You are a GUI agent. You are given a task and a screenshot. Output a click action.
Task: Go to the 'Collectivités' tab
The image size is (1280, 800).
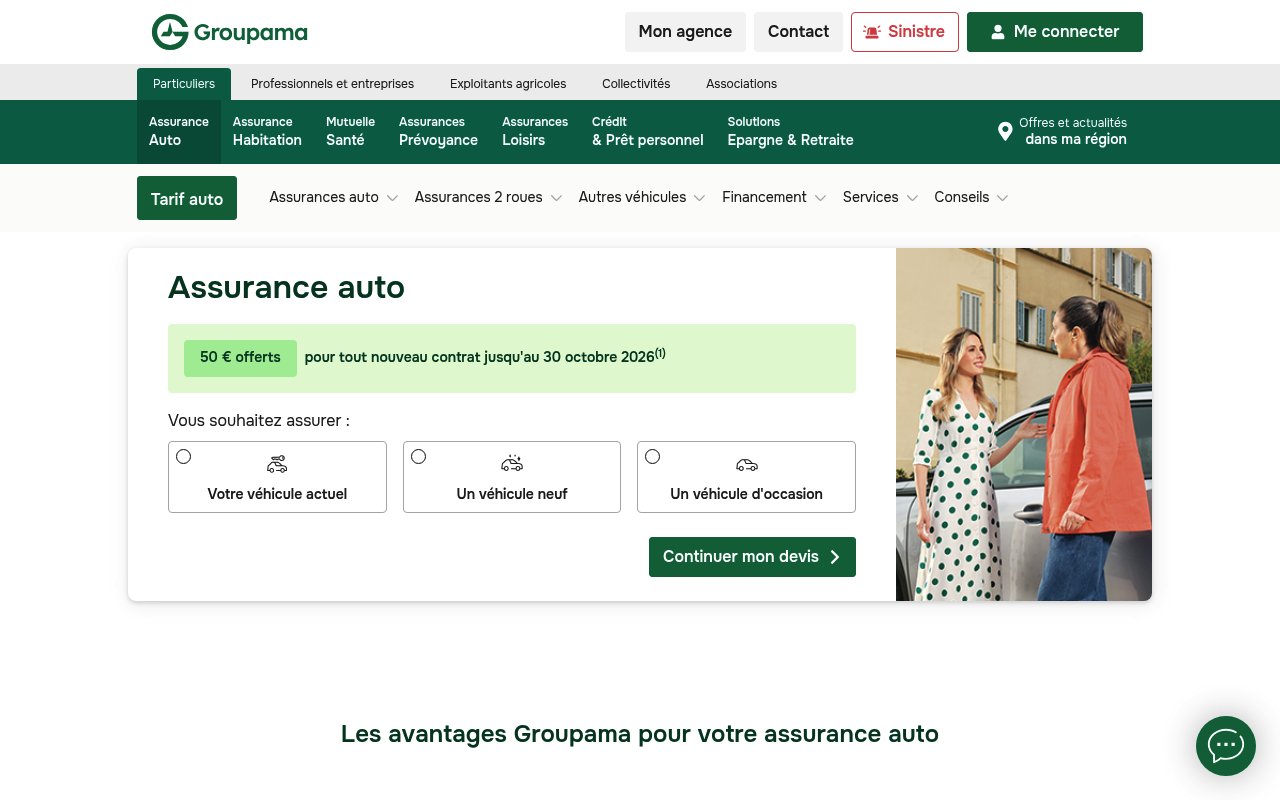[x=636, y=84]
